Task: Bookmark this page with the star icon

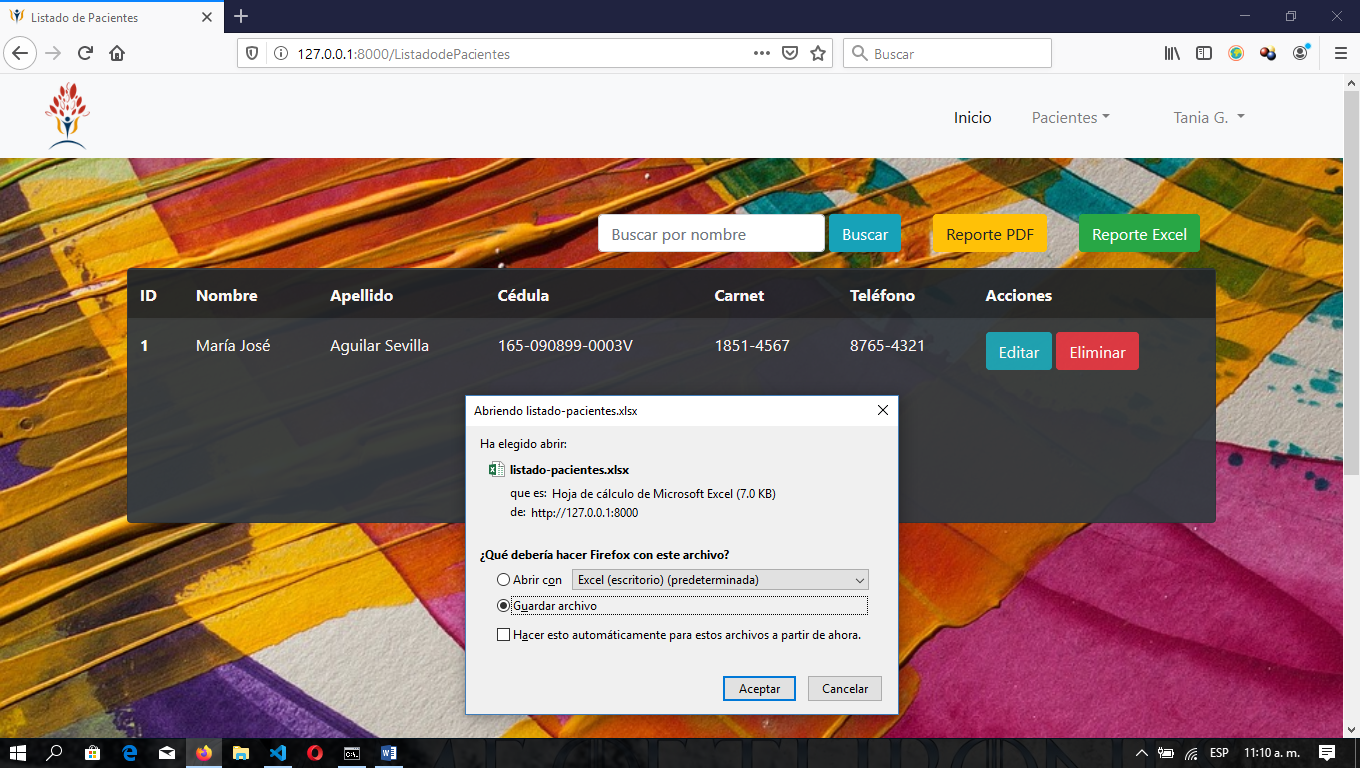Action: tap(818, 53)
